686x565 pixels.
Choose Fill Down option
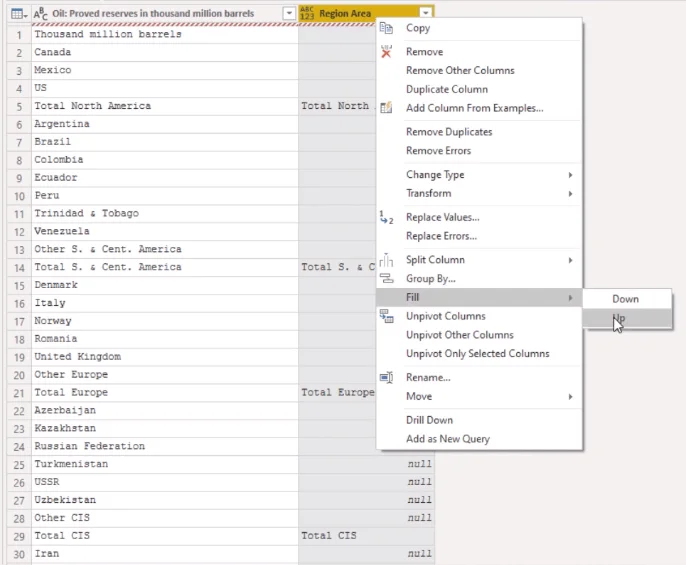coord(627,299)
